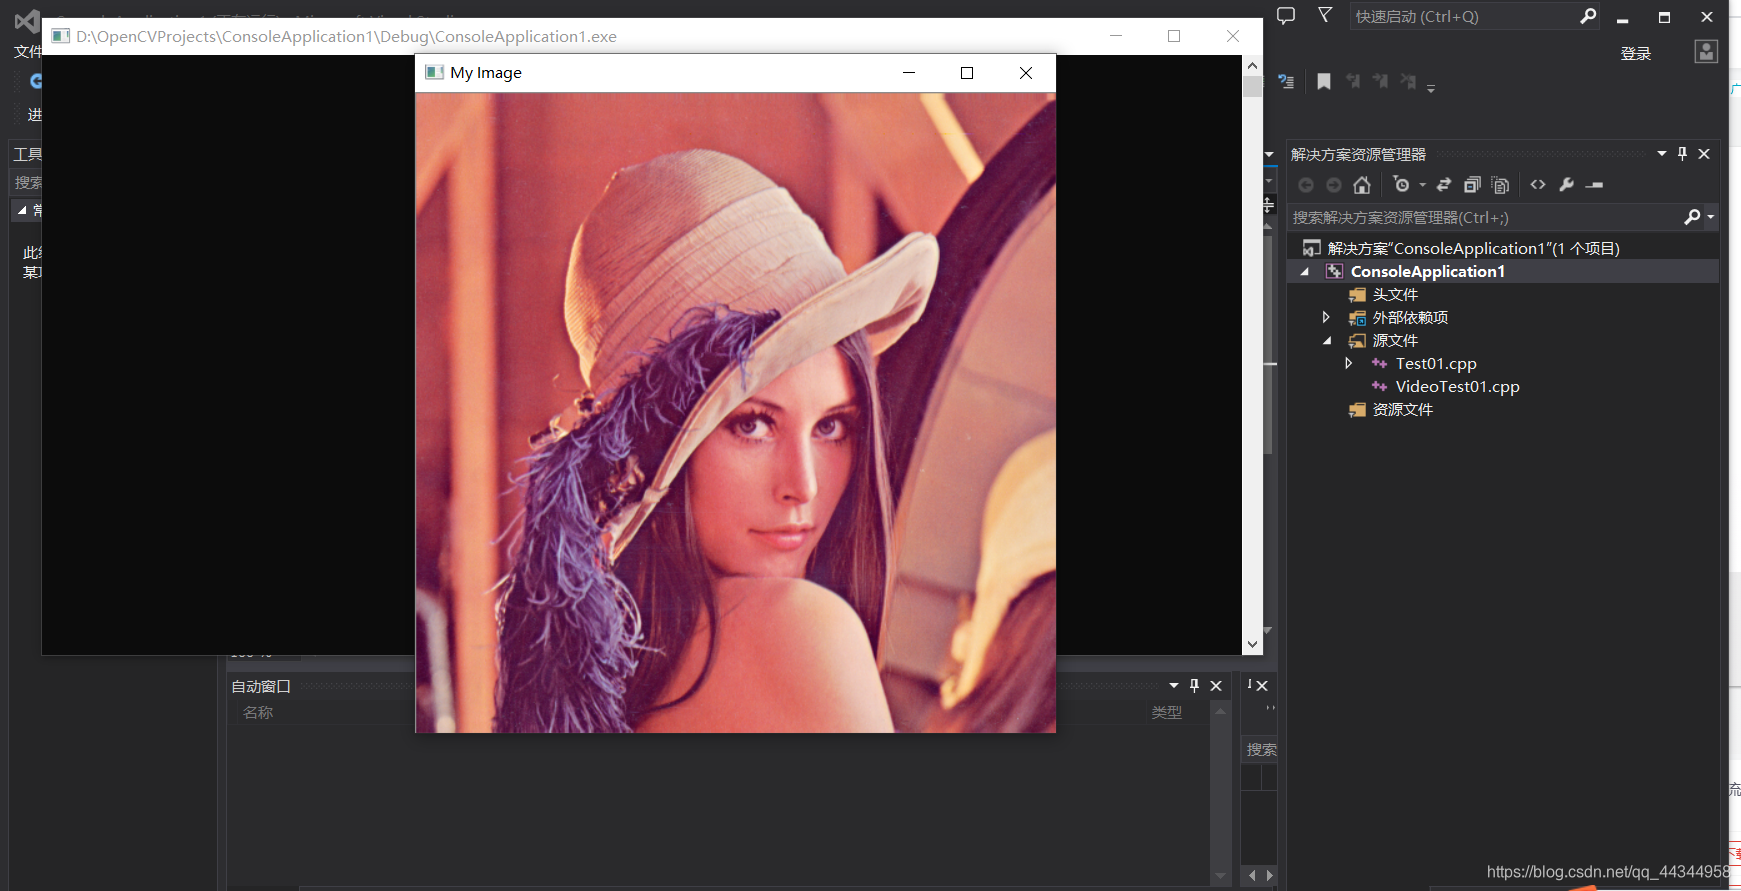Open the feedback speech-bubble icon
1741x891 pixels.
(x=1286, y=15)
